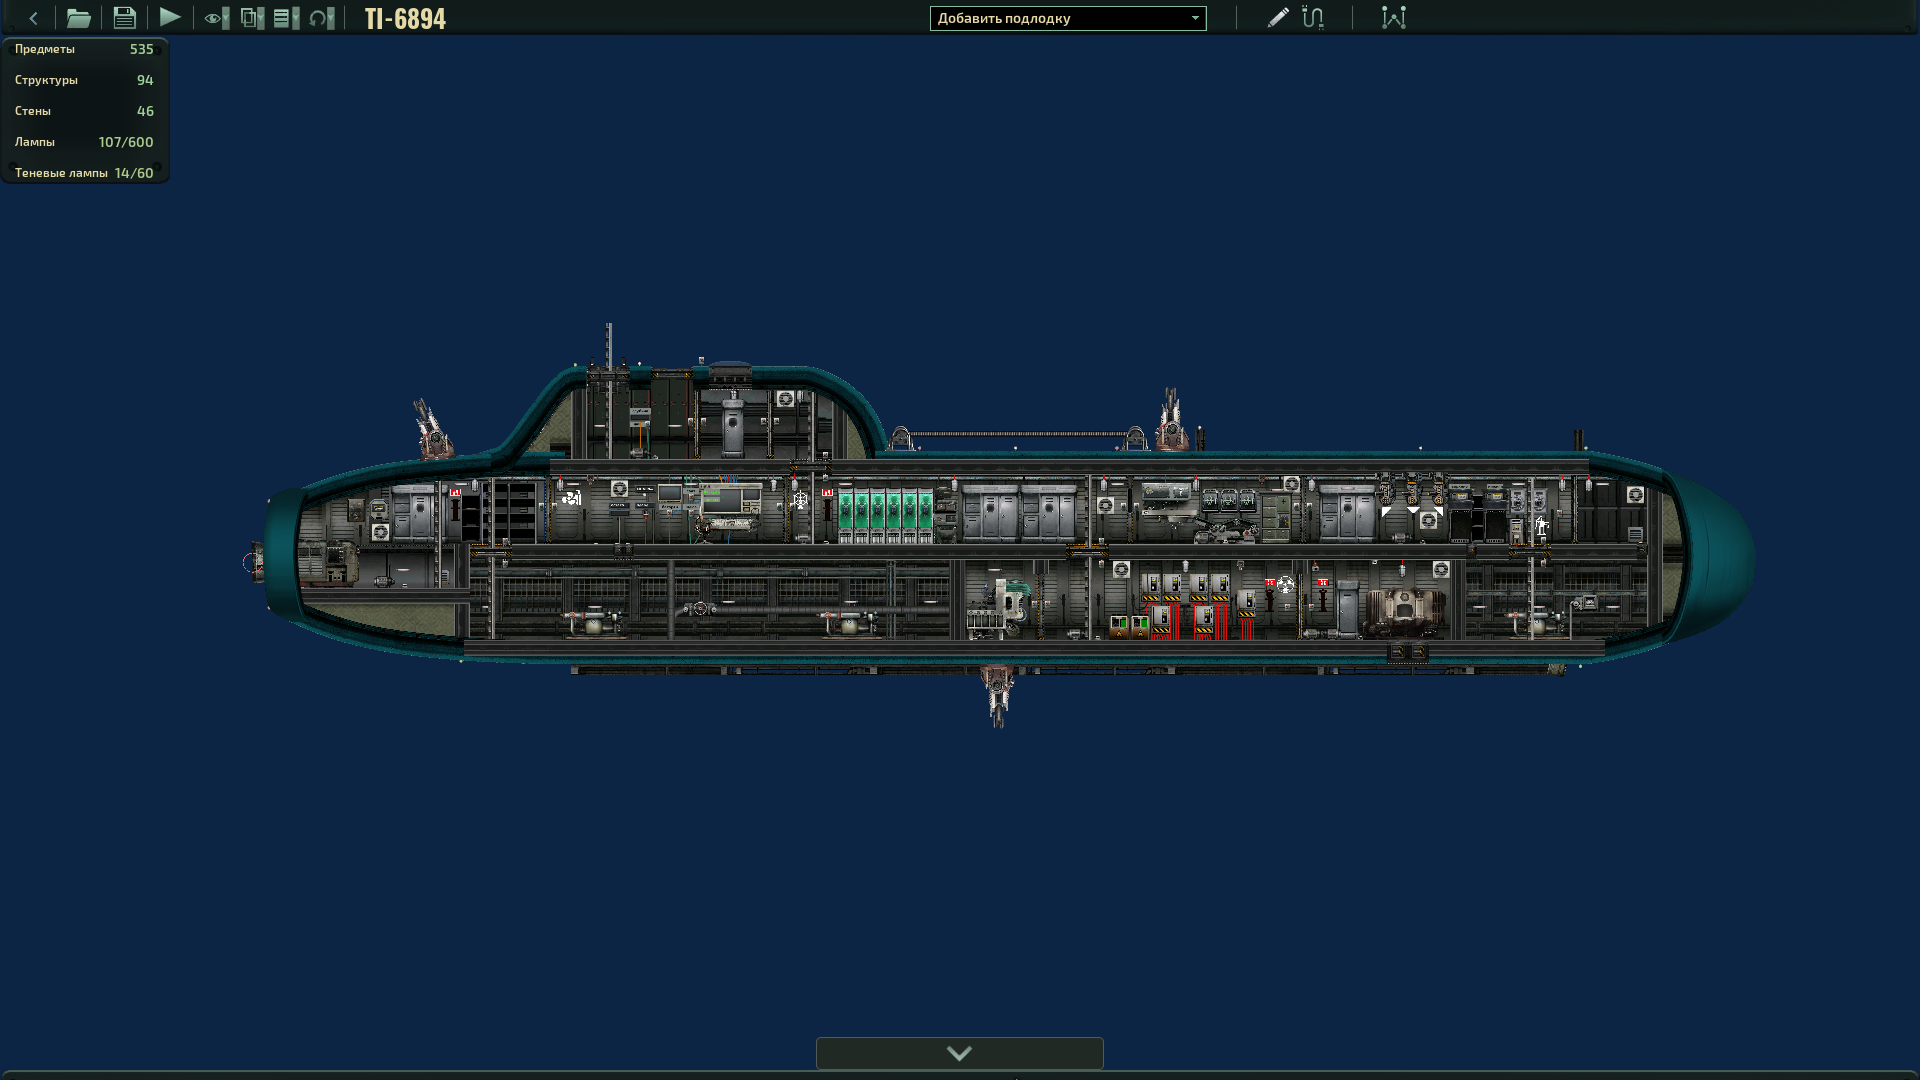
Task: Select the bow-tip sonar device
Action: coord(256,563)
